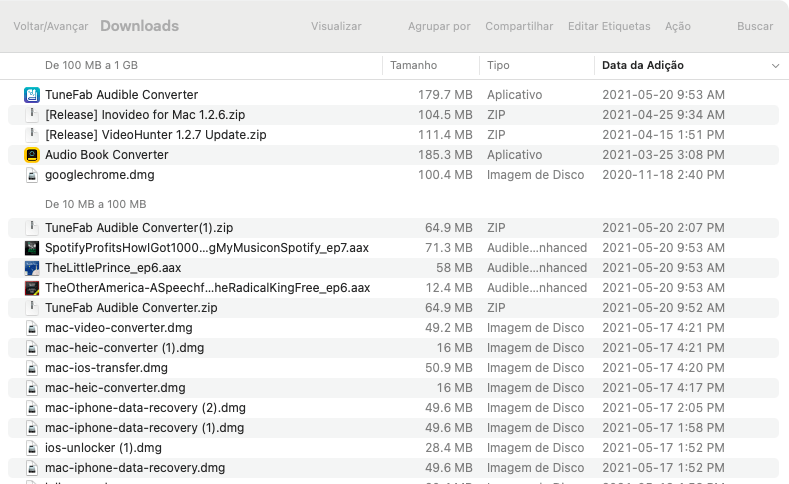Click the mac-iphone-data-recovery.dmg file icon
The width and height of the screenshot is (789, 484).
(32, 468)
